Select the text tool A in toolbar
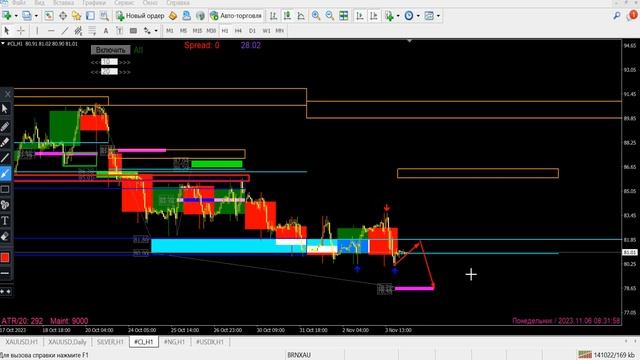 coord(106,31)
